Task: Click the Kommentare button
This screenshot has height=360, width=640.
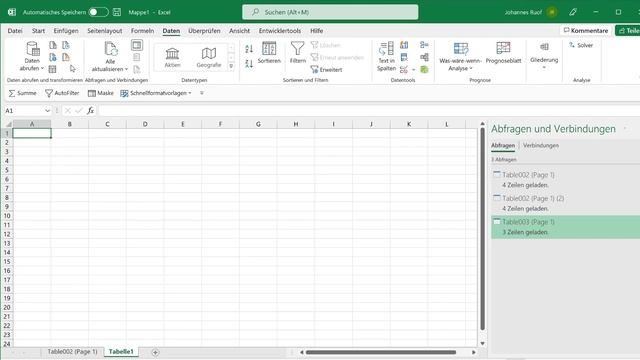Action: [586, 31]
